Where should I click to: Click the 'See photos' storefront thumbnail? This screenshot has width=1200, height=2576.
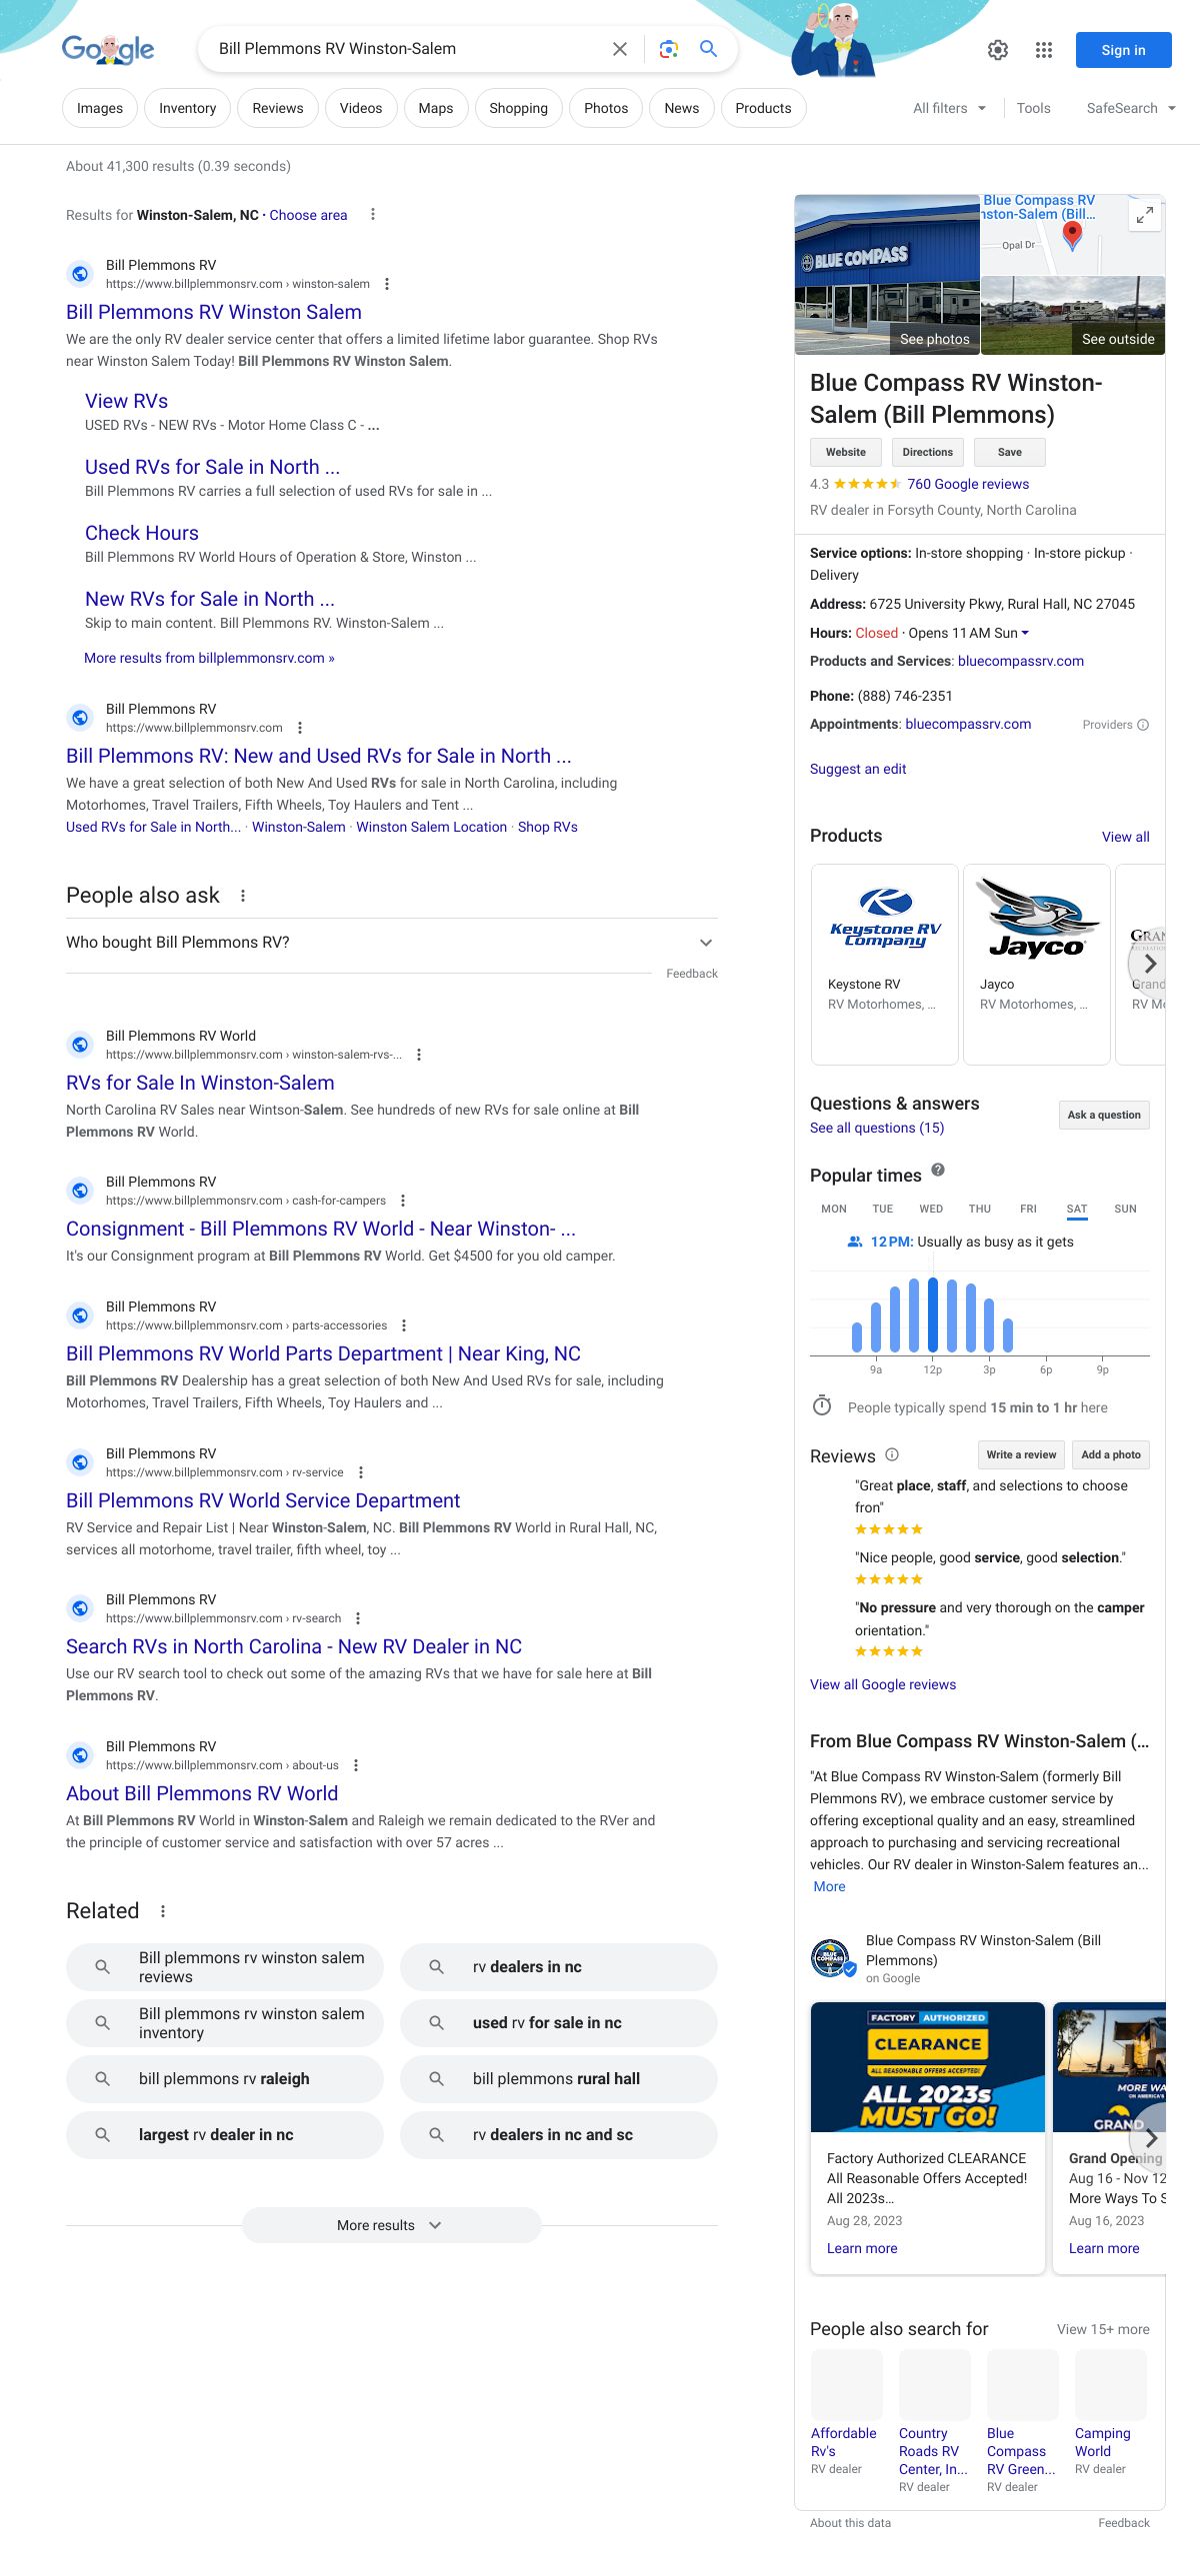(886, 275)
